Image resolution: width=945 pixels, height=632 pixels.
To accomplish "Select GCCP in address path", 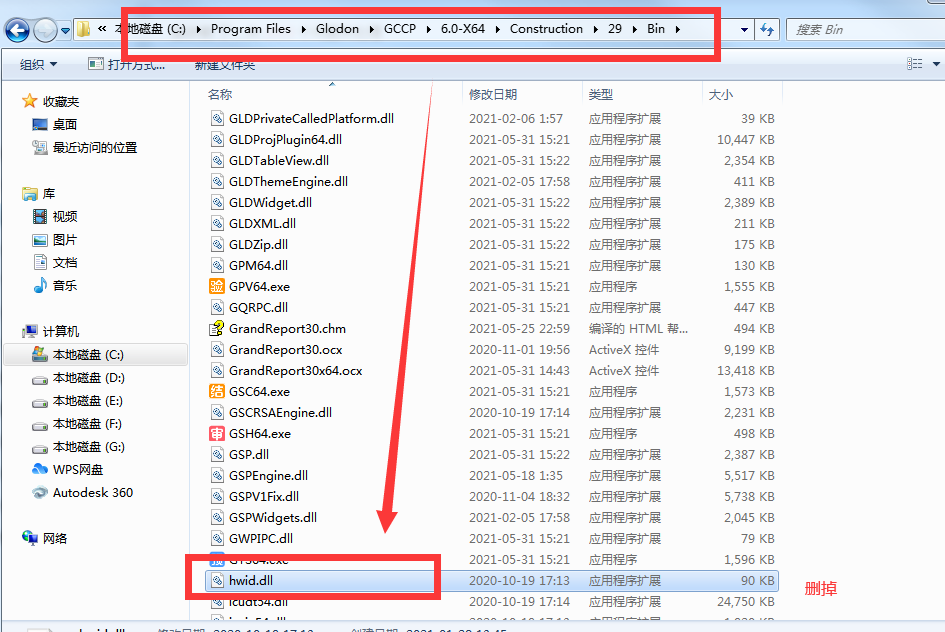I will tap(400, 29).
